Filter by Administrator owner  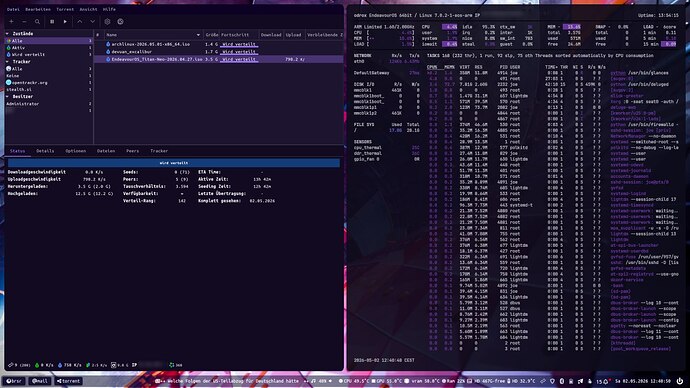(48, 104)
